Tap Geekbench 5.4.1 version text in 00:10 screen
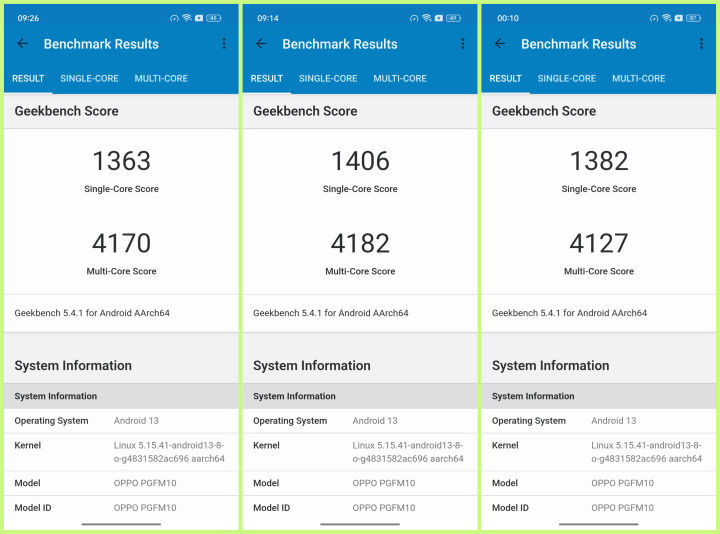Screen dimensions: 720x534 point(569,313)
